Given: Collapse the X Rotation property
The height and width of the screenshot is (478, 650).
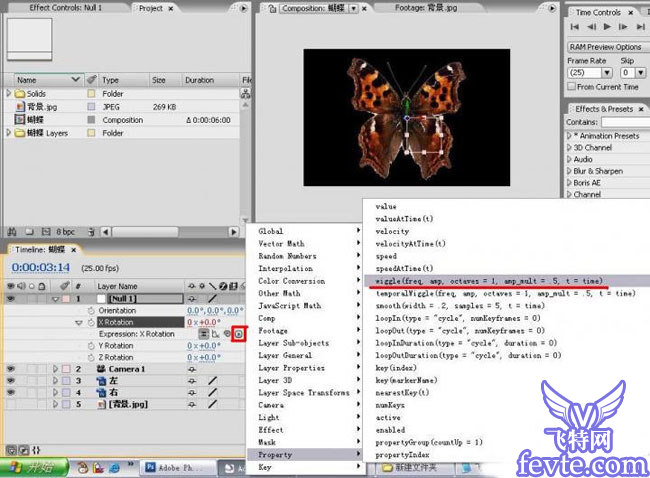Looking at the screenshot, I should pos(79,323).
